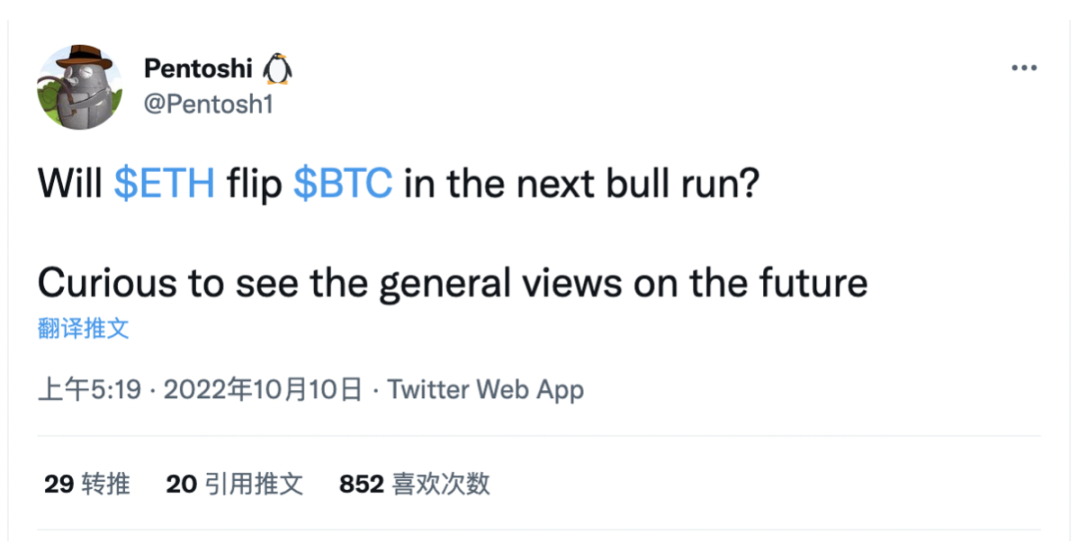Open the Pentoshi display name link
This screenshot has width=1087, height=544.
(x=198, y=69)
